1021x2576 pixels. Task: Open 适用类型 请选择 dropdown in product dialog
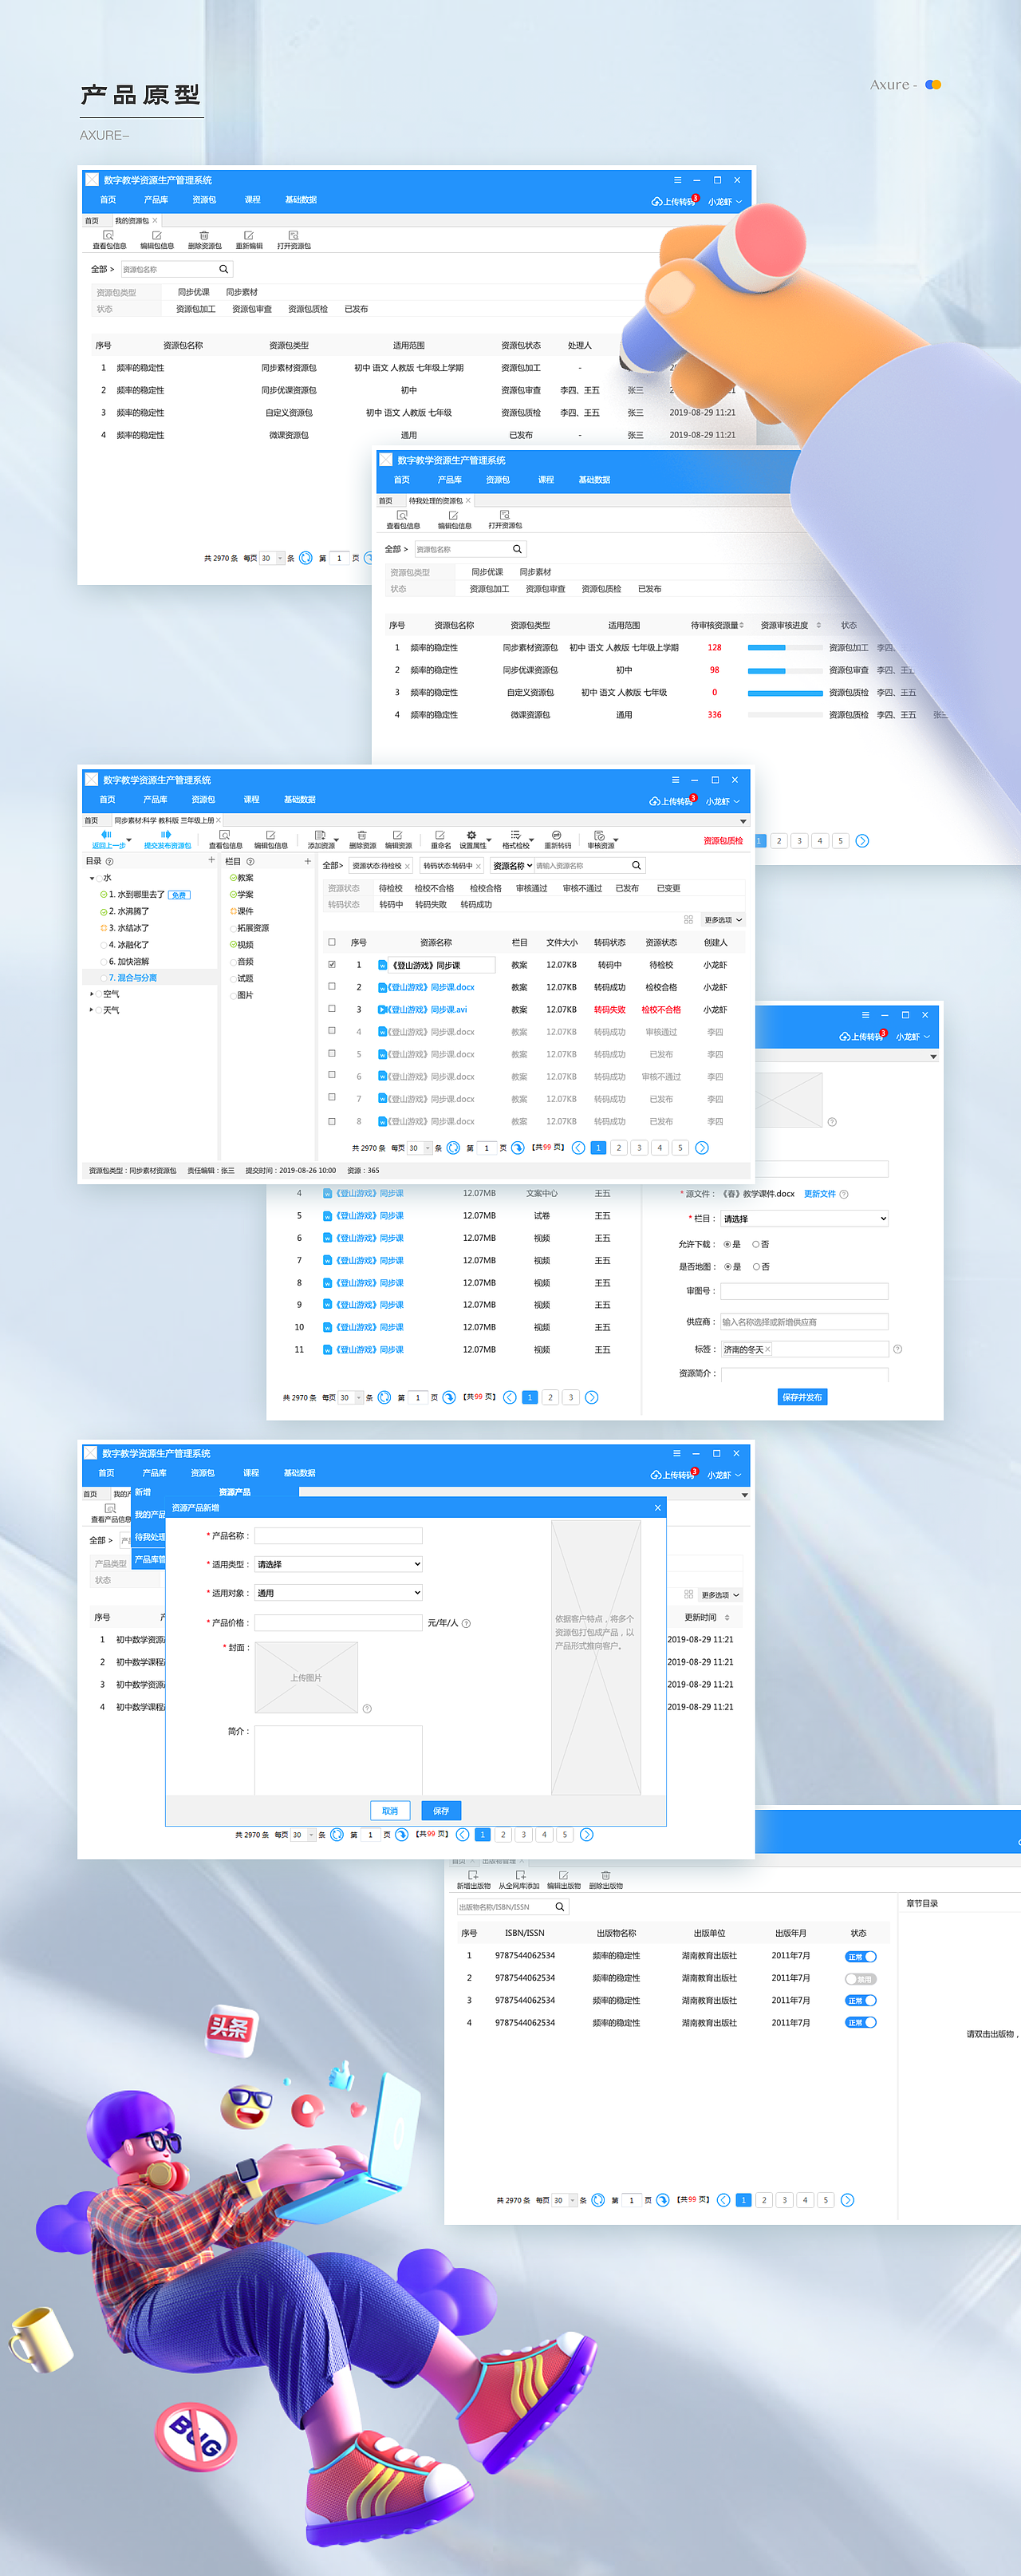pos(339,1564)
